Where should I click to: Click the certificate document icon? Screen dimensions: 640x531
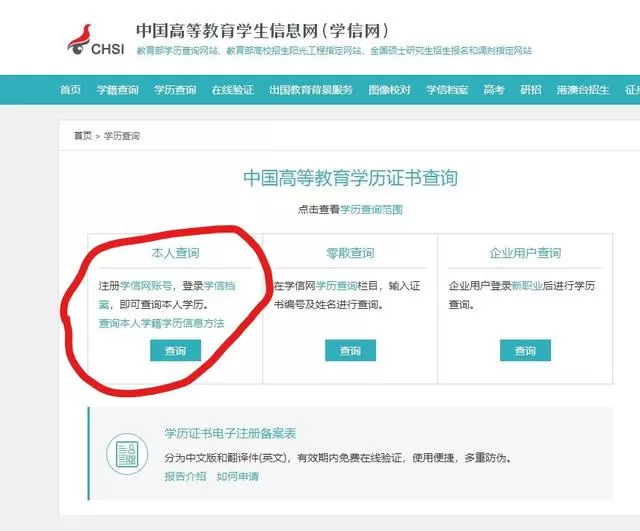click(x=127, y=454)
